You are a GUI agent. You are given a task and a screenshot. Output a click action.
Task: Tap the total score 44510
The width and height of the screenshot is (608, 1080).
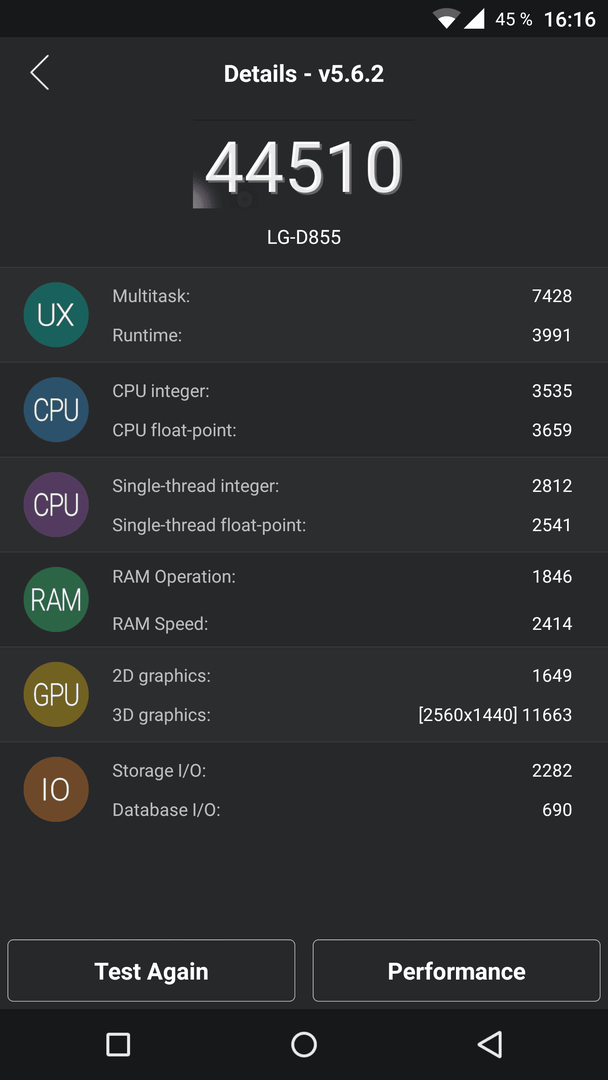304,167
